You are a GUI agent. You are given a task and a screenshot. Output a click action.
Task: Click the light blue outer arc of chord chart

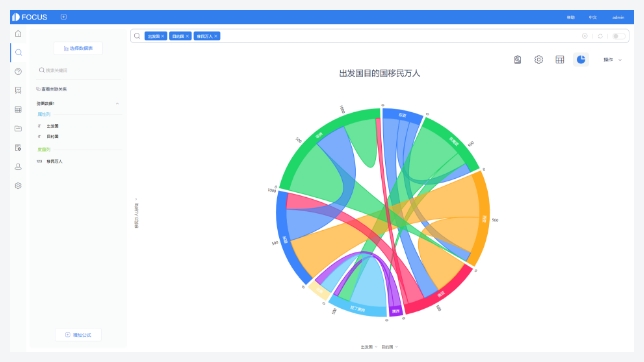tap(356, 308)
